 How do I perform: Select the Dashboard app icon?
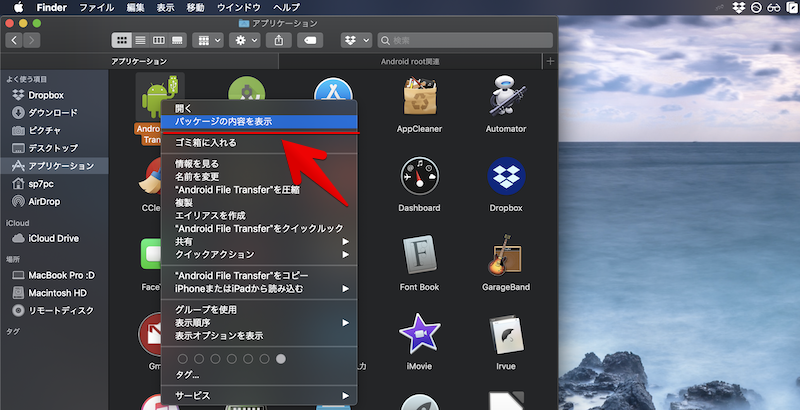click(419, 178)
